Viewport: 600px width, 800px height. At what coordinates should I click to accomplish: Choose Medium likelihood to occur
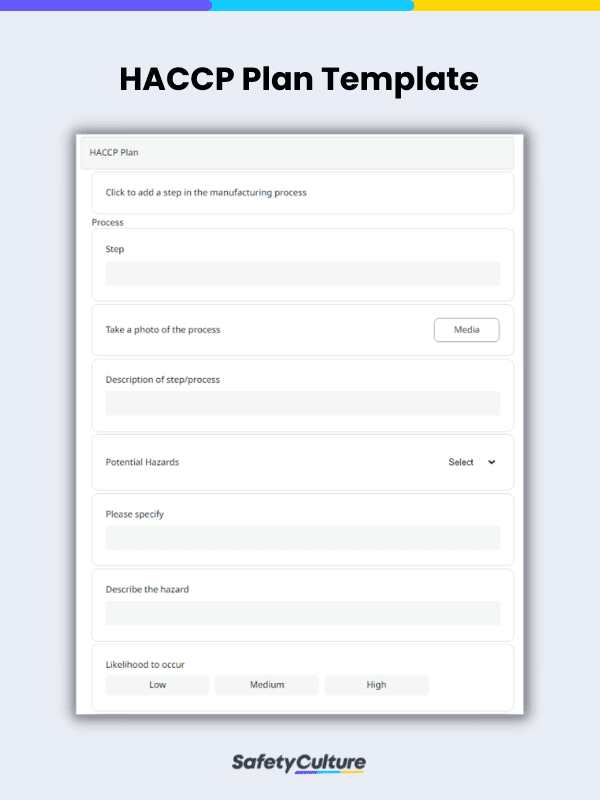click(x=267, y=685)
